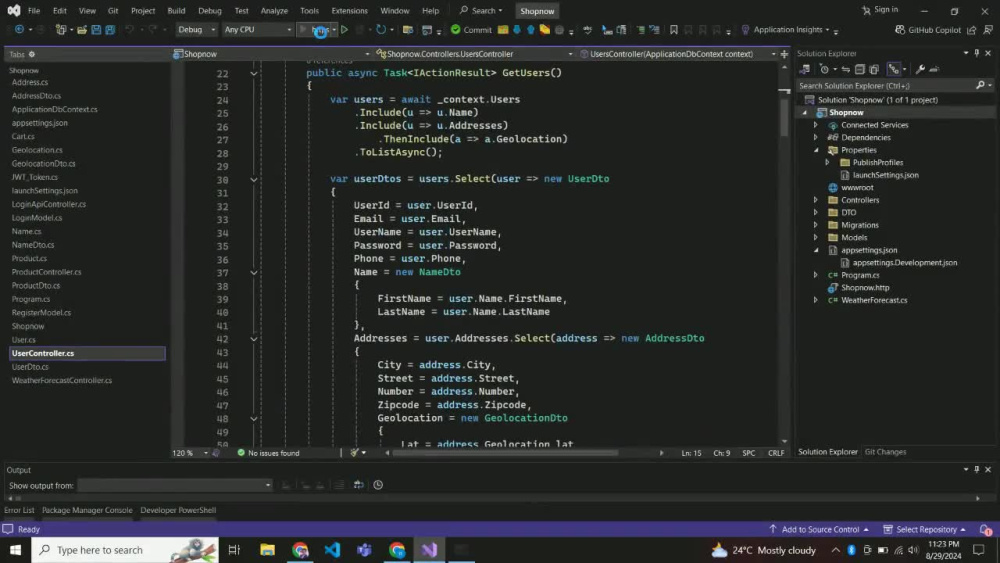Pin the Solution Explorer panel with pushpin

tap(976, 53)
